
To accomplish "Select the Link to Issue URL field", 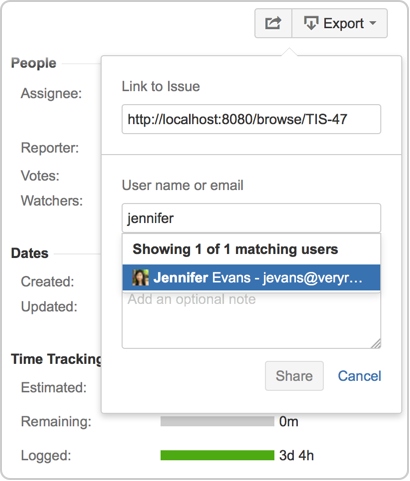I will pyautogui.click(x=251, y=119).
